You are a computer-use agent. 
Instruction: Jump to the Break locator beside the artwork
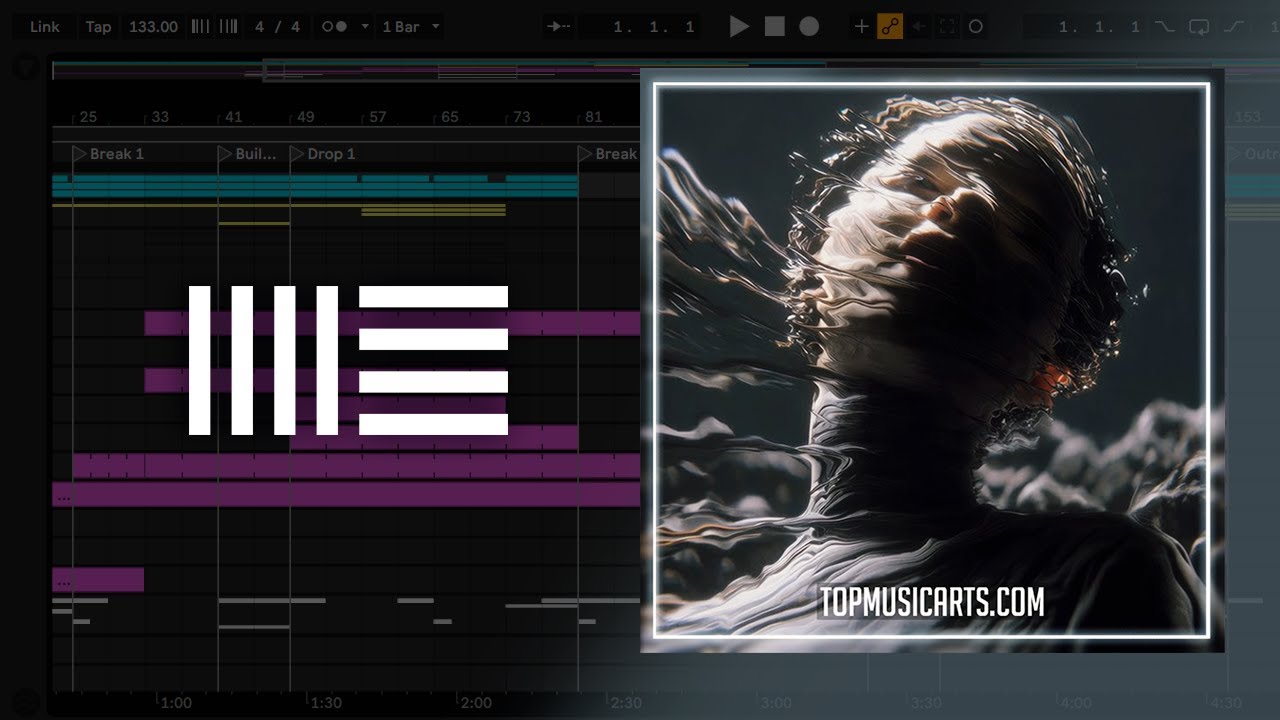[607, 154]
